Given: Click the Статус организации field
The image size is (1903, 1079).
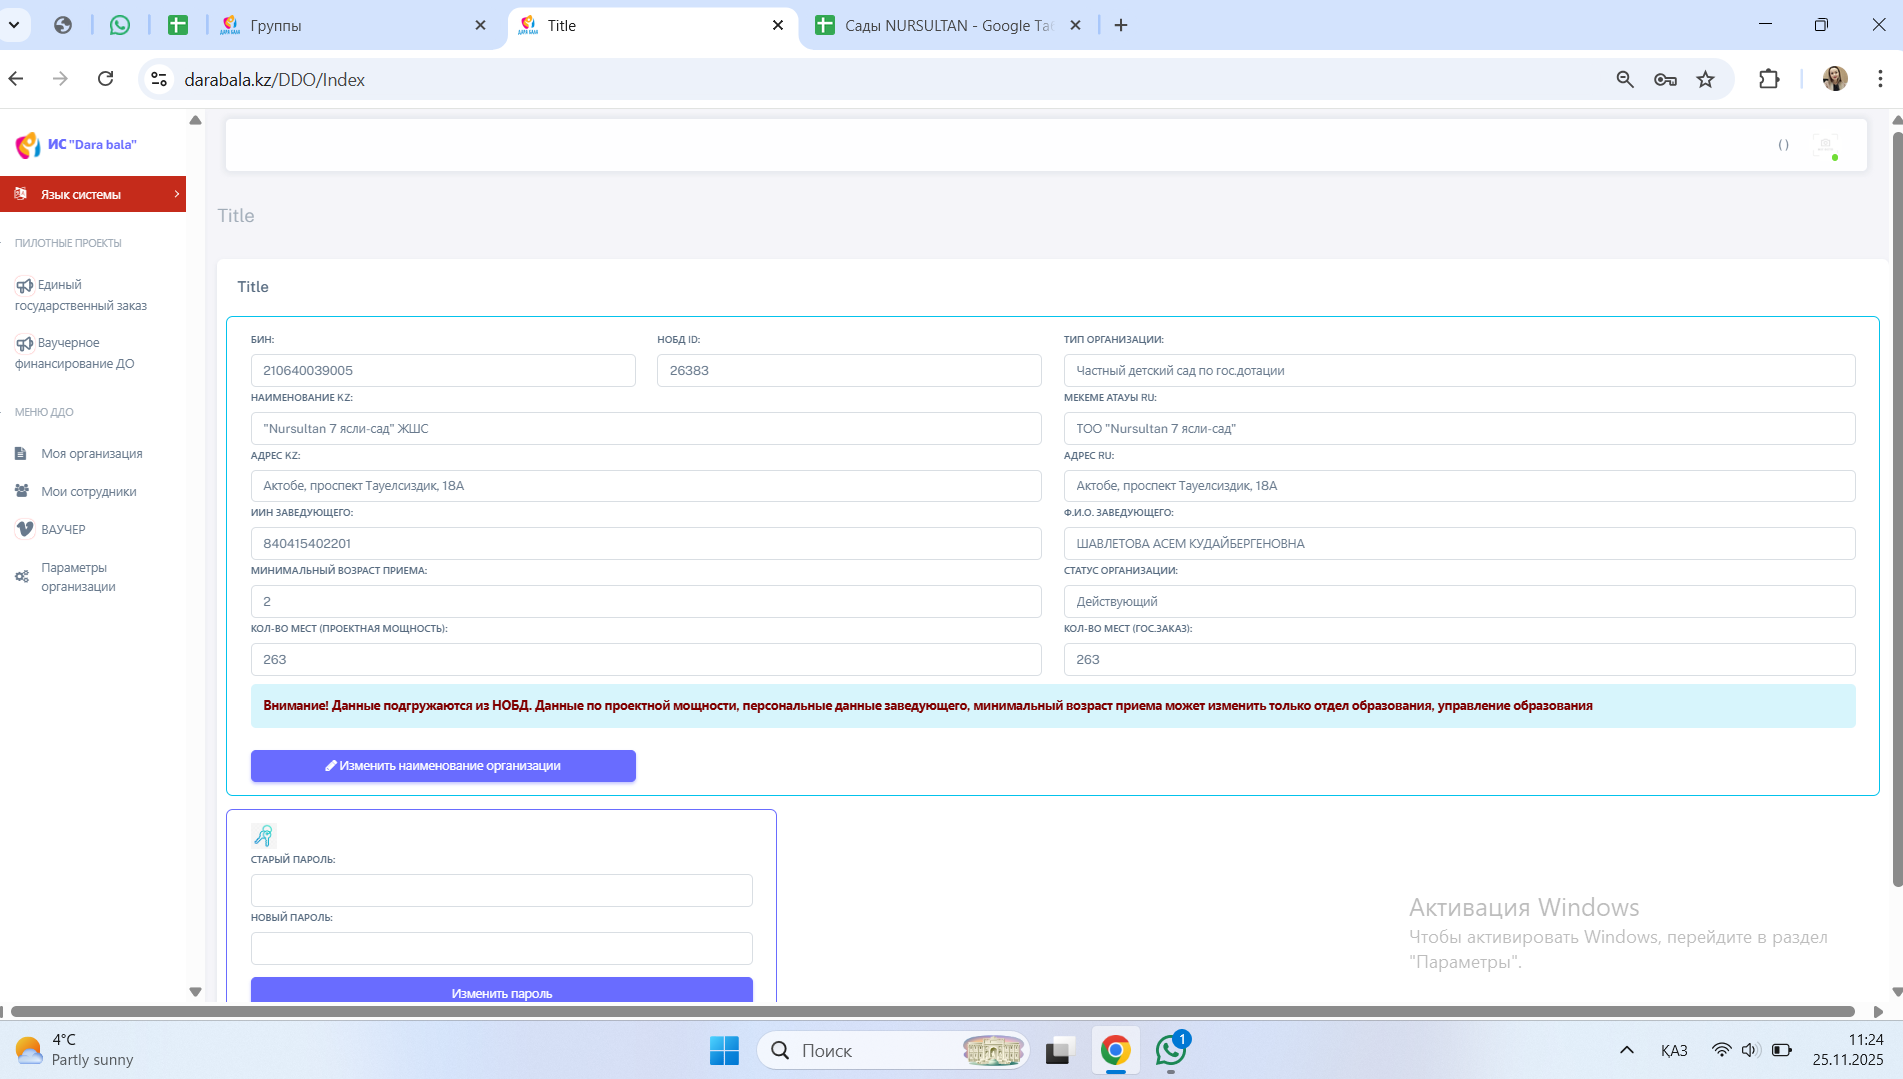Looking at the screenshot, I should pos(1459,601).
